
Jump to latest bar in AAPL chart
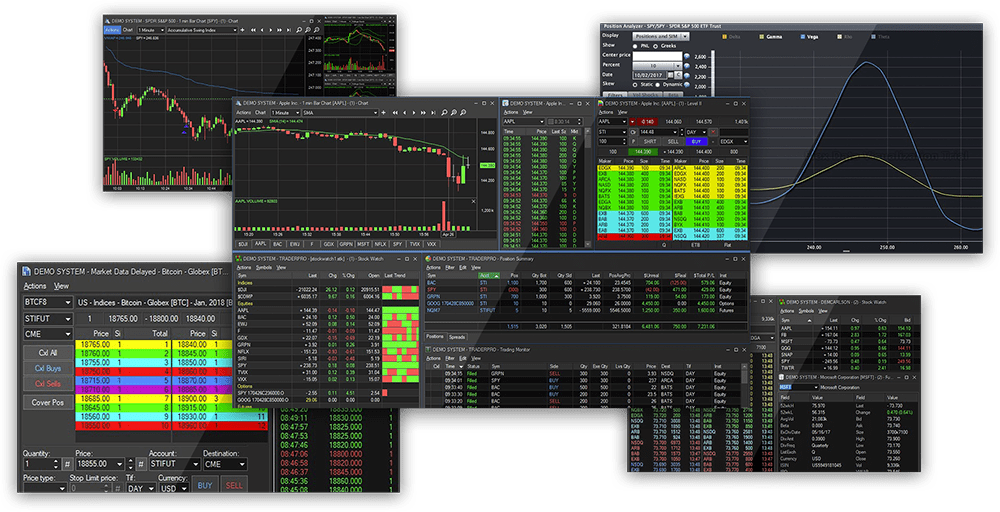[x=433, y=112]
